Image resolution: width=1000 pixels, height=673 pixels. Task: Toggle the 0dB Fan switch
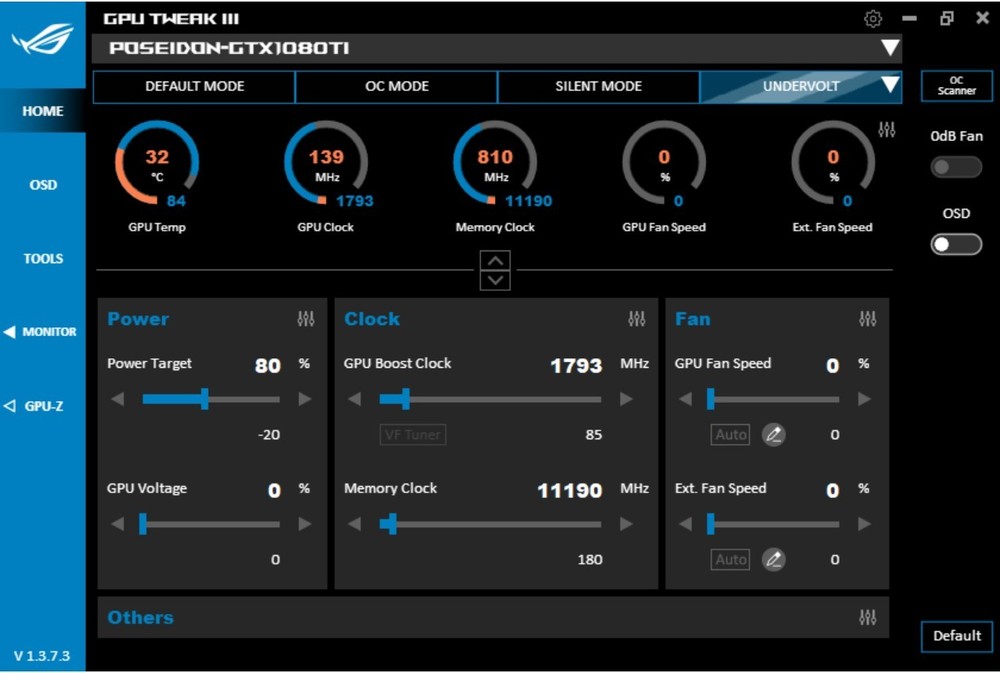coord(956,167)
